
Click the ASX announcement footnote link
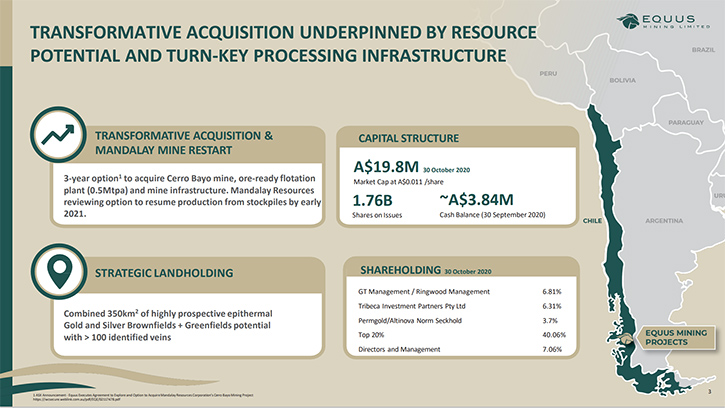tap(143, 397)
